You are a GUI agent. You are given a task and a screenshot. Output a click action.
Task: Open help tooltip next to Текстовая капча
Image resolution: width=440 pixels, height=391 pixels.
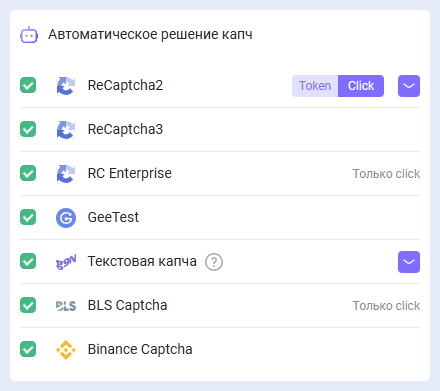[214, 262]
